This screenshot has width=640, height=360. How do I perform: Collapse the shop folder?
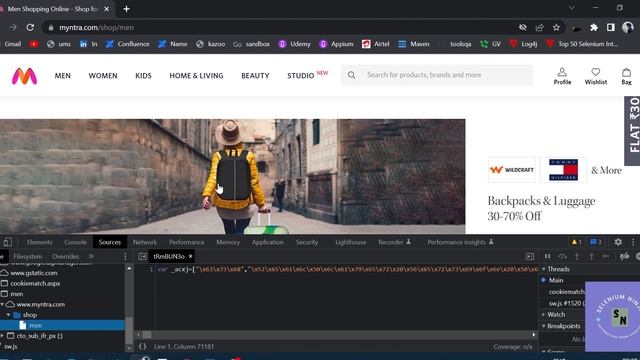click(x=8, y=315)
